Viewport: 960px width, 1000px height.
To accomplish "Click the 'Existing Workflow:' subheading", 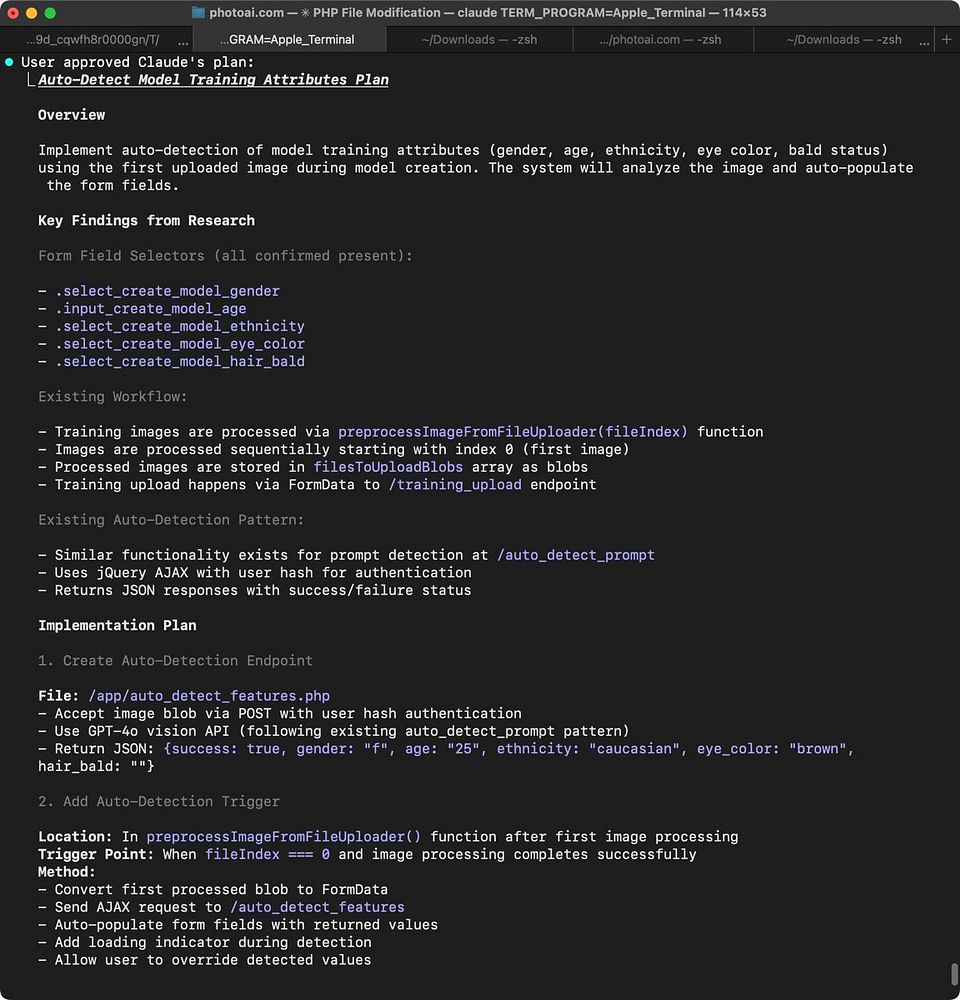I will tap(112, 397).
